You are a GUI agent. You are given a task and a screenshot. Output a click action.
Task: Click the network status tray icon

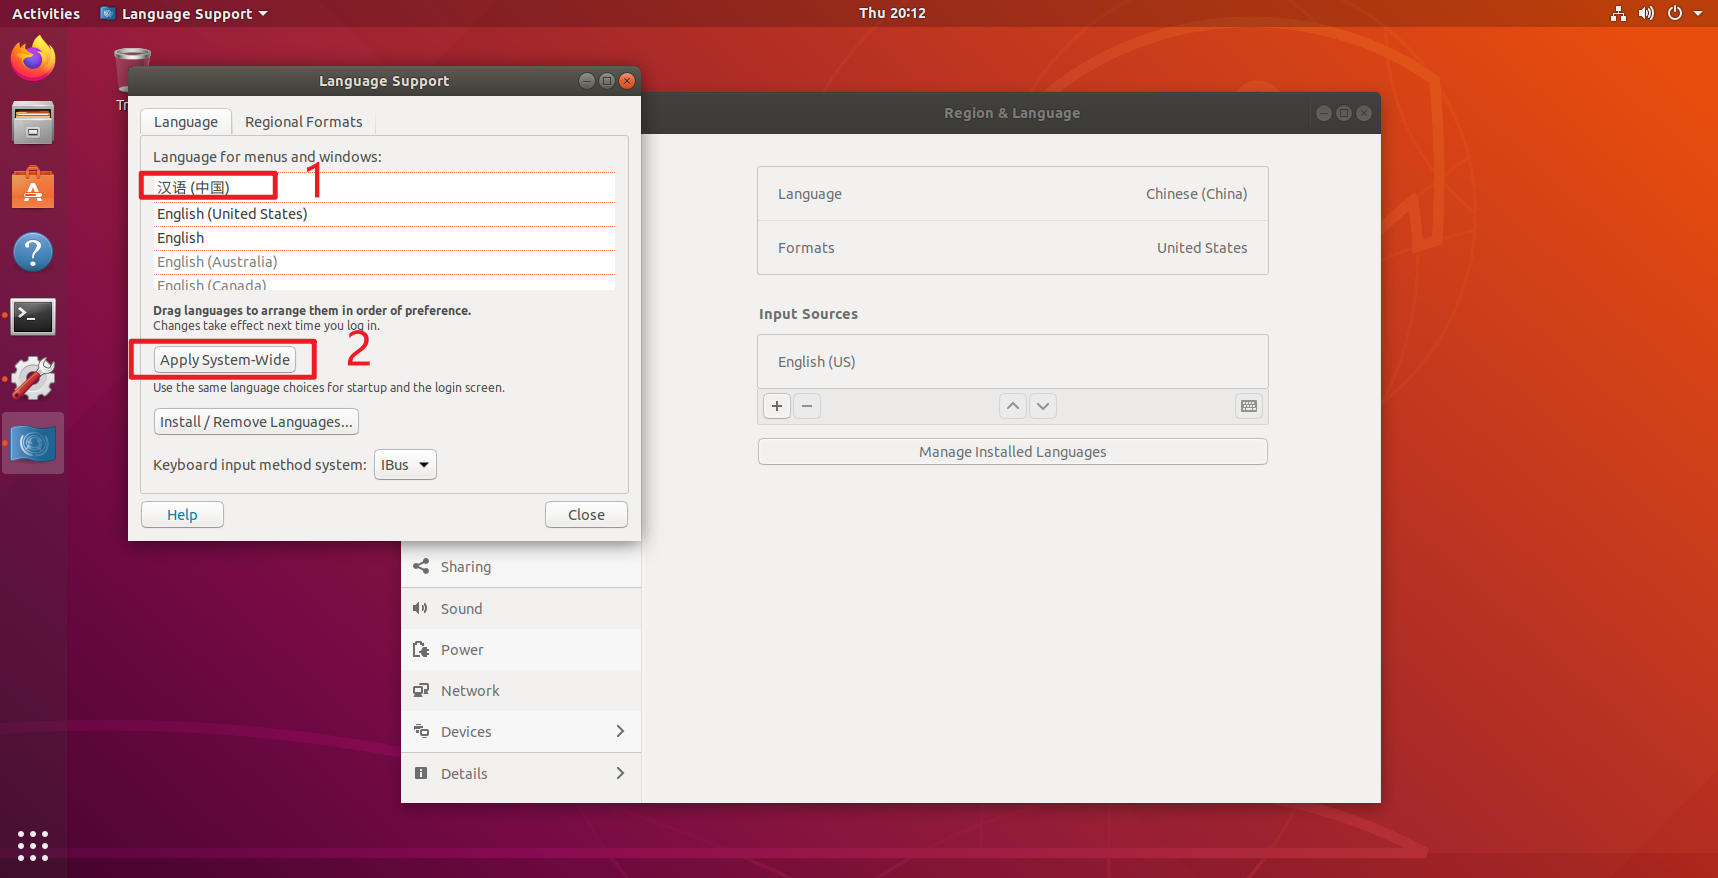[1618, 13]
